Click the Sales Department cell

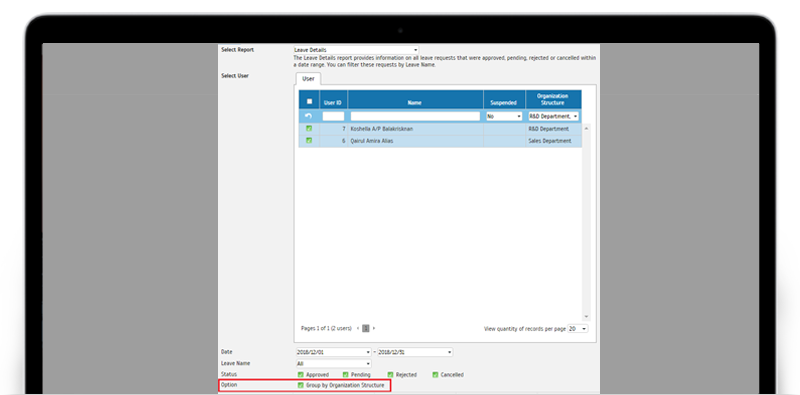coord(553,141)
